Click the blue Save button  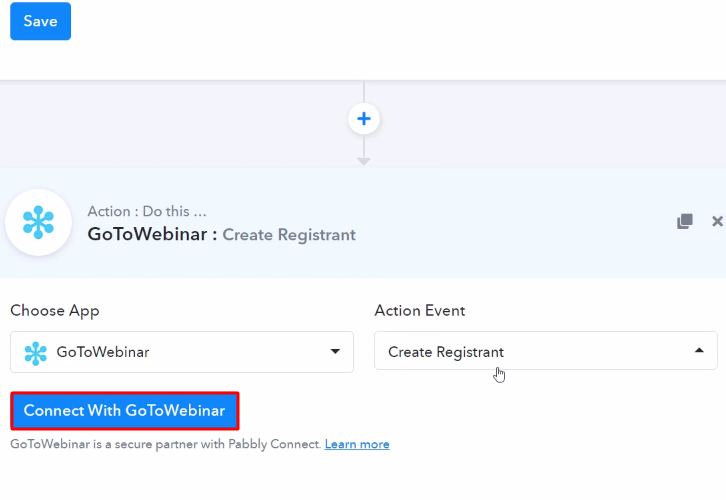(40, 21)
